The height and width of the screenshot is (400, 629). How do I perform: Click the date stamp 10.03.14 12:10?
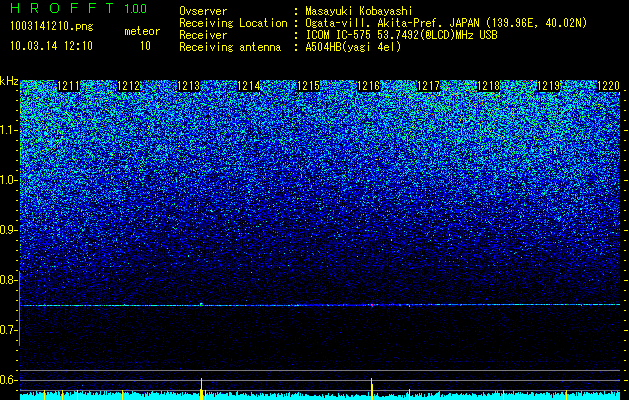point(51,46)
